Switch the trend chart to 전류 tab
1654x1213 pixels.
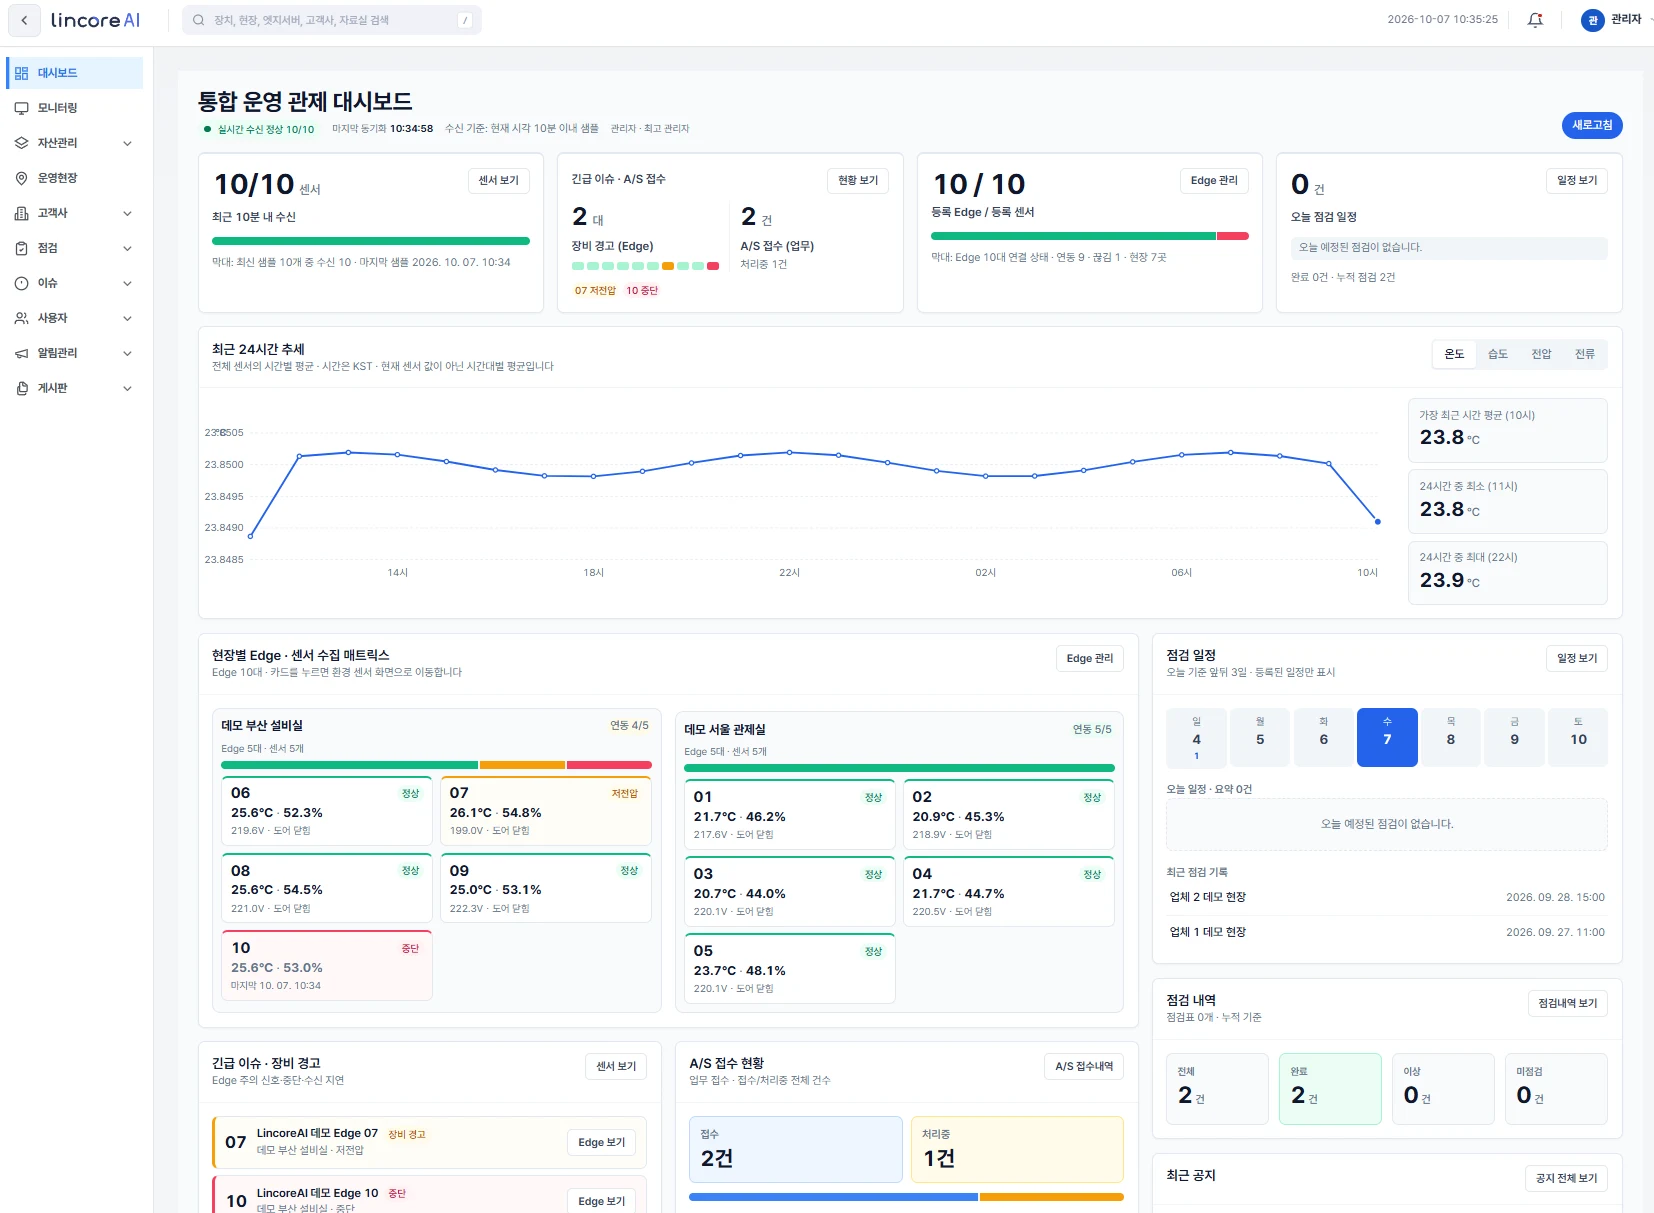click(1585, 354)
